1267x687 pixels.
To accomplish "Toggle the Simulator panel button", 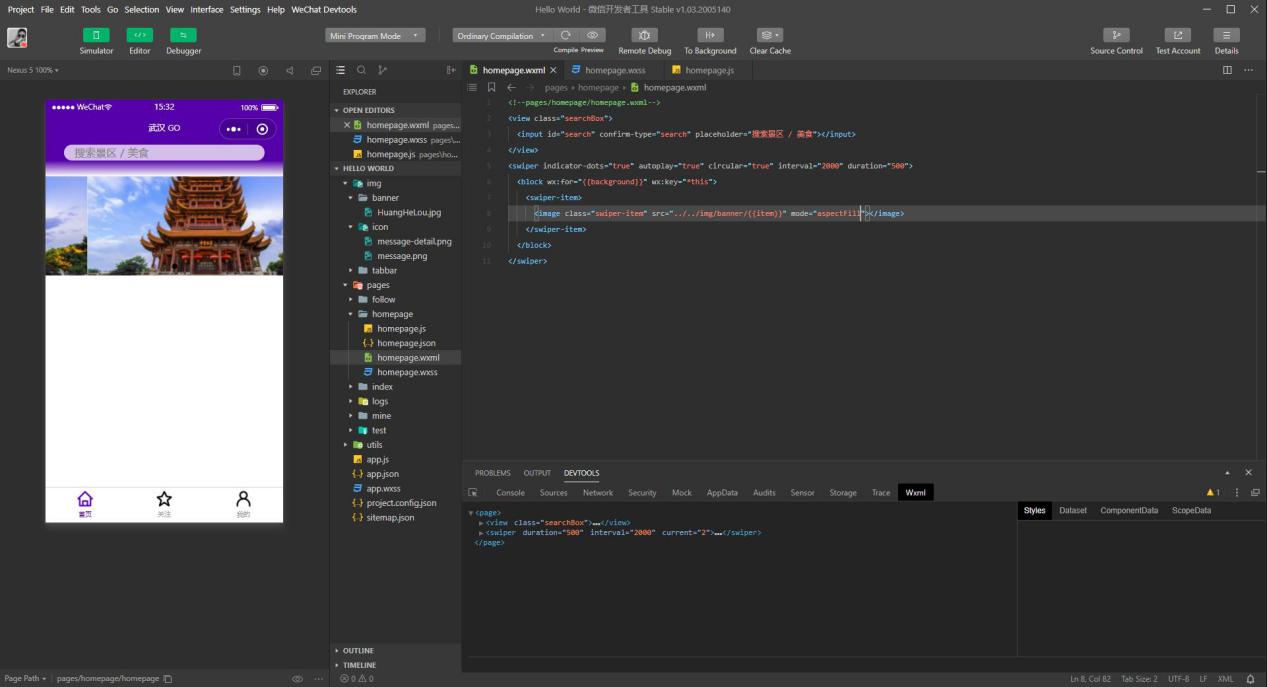I will (96, 35).
